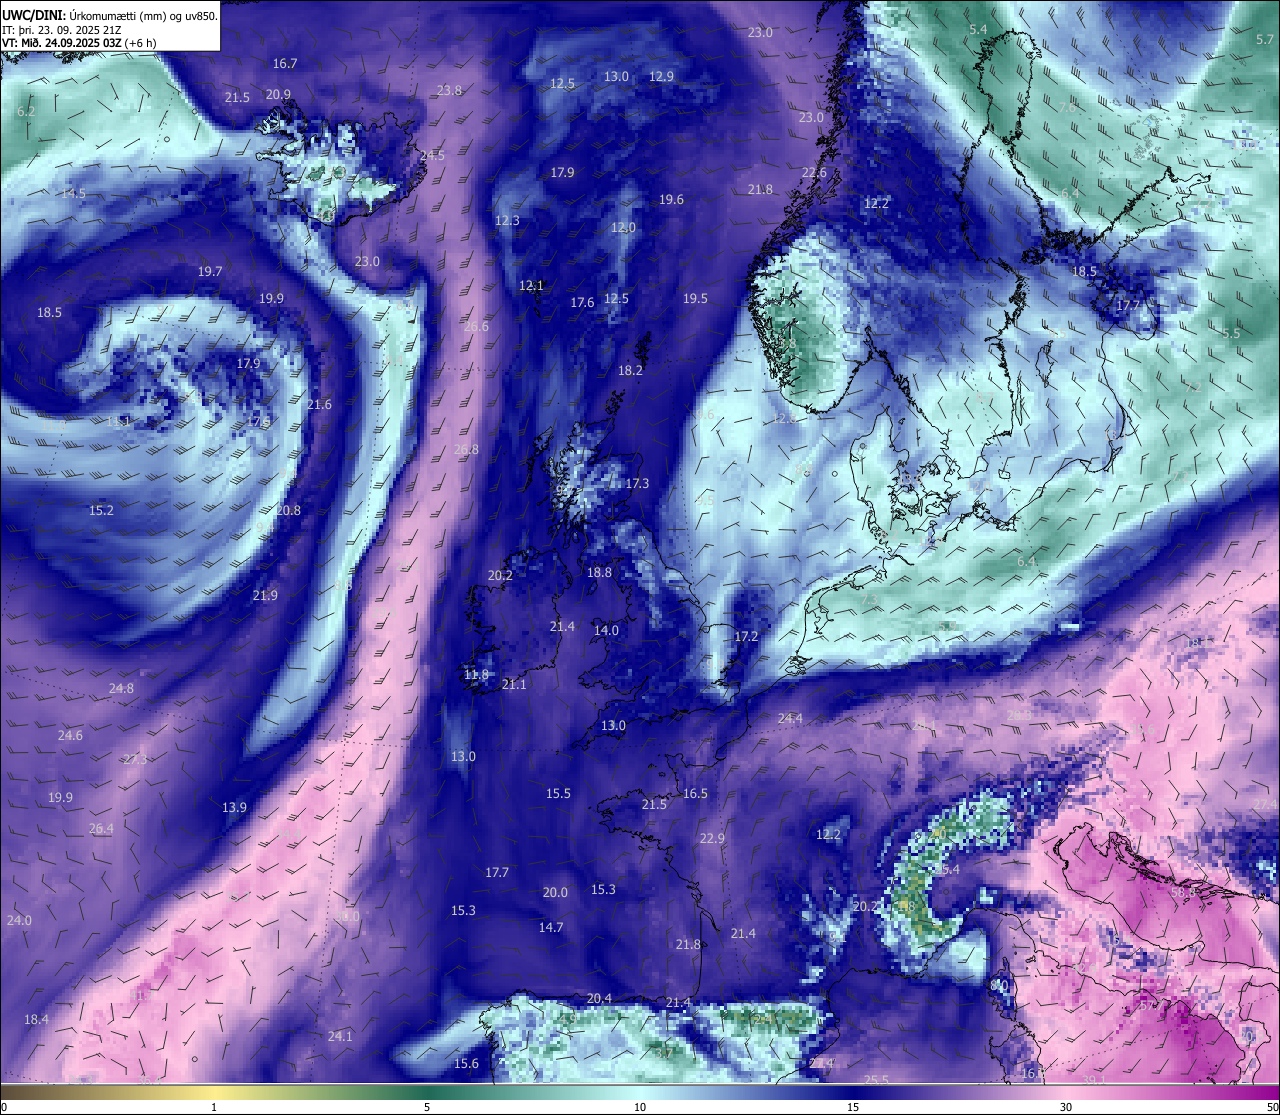Click the value 26.4 on the map

click(101, 829)
